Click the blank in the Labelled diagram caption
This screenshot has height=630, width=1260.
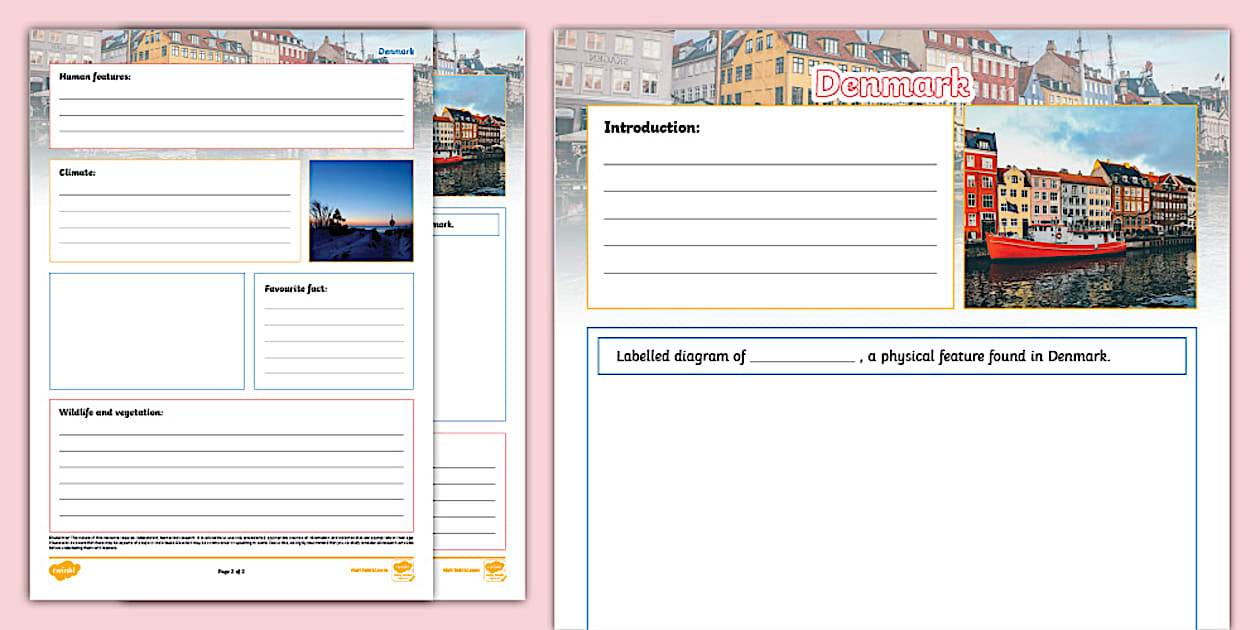click(x=802, y=357)
